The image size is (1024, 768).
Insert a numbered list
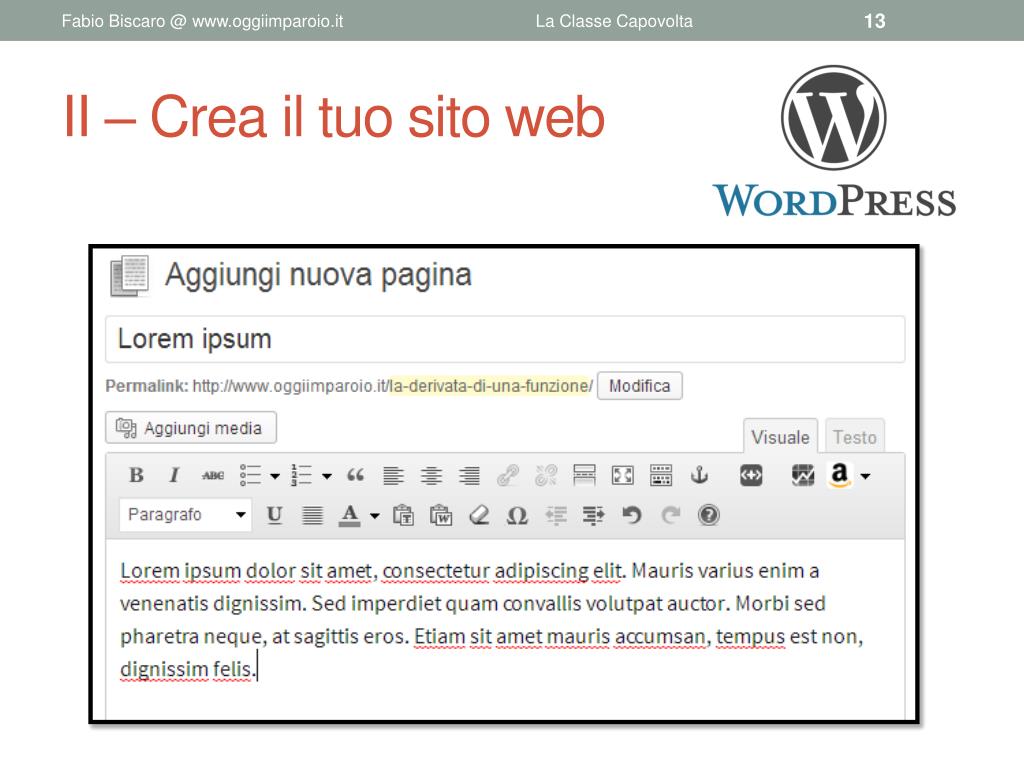click(302, 475)
